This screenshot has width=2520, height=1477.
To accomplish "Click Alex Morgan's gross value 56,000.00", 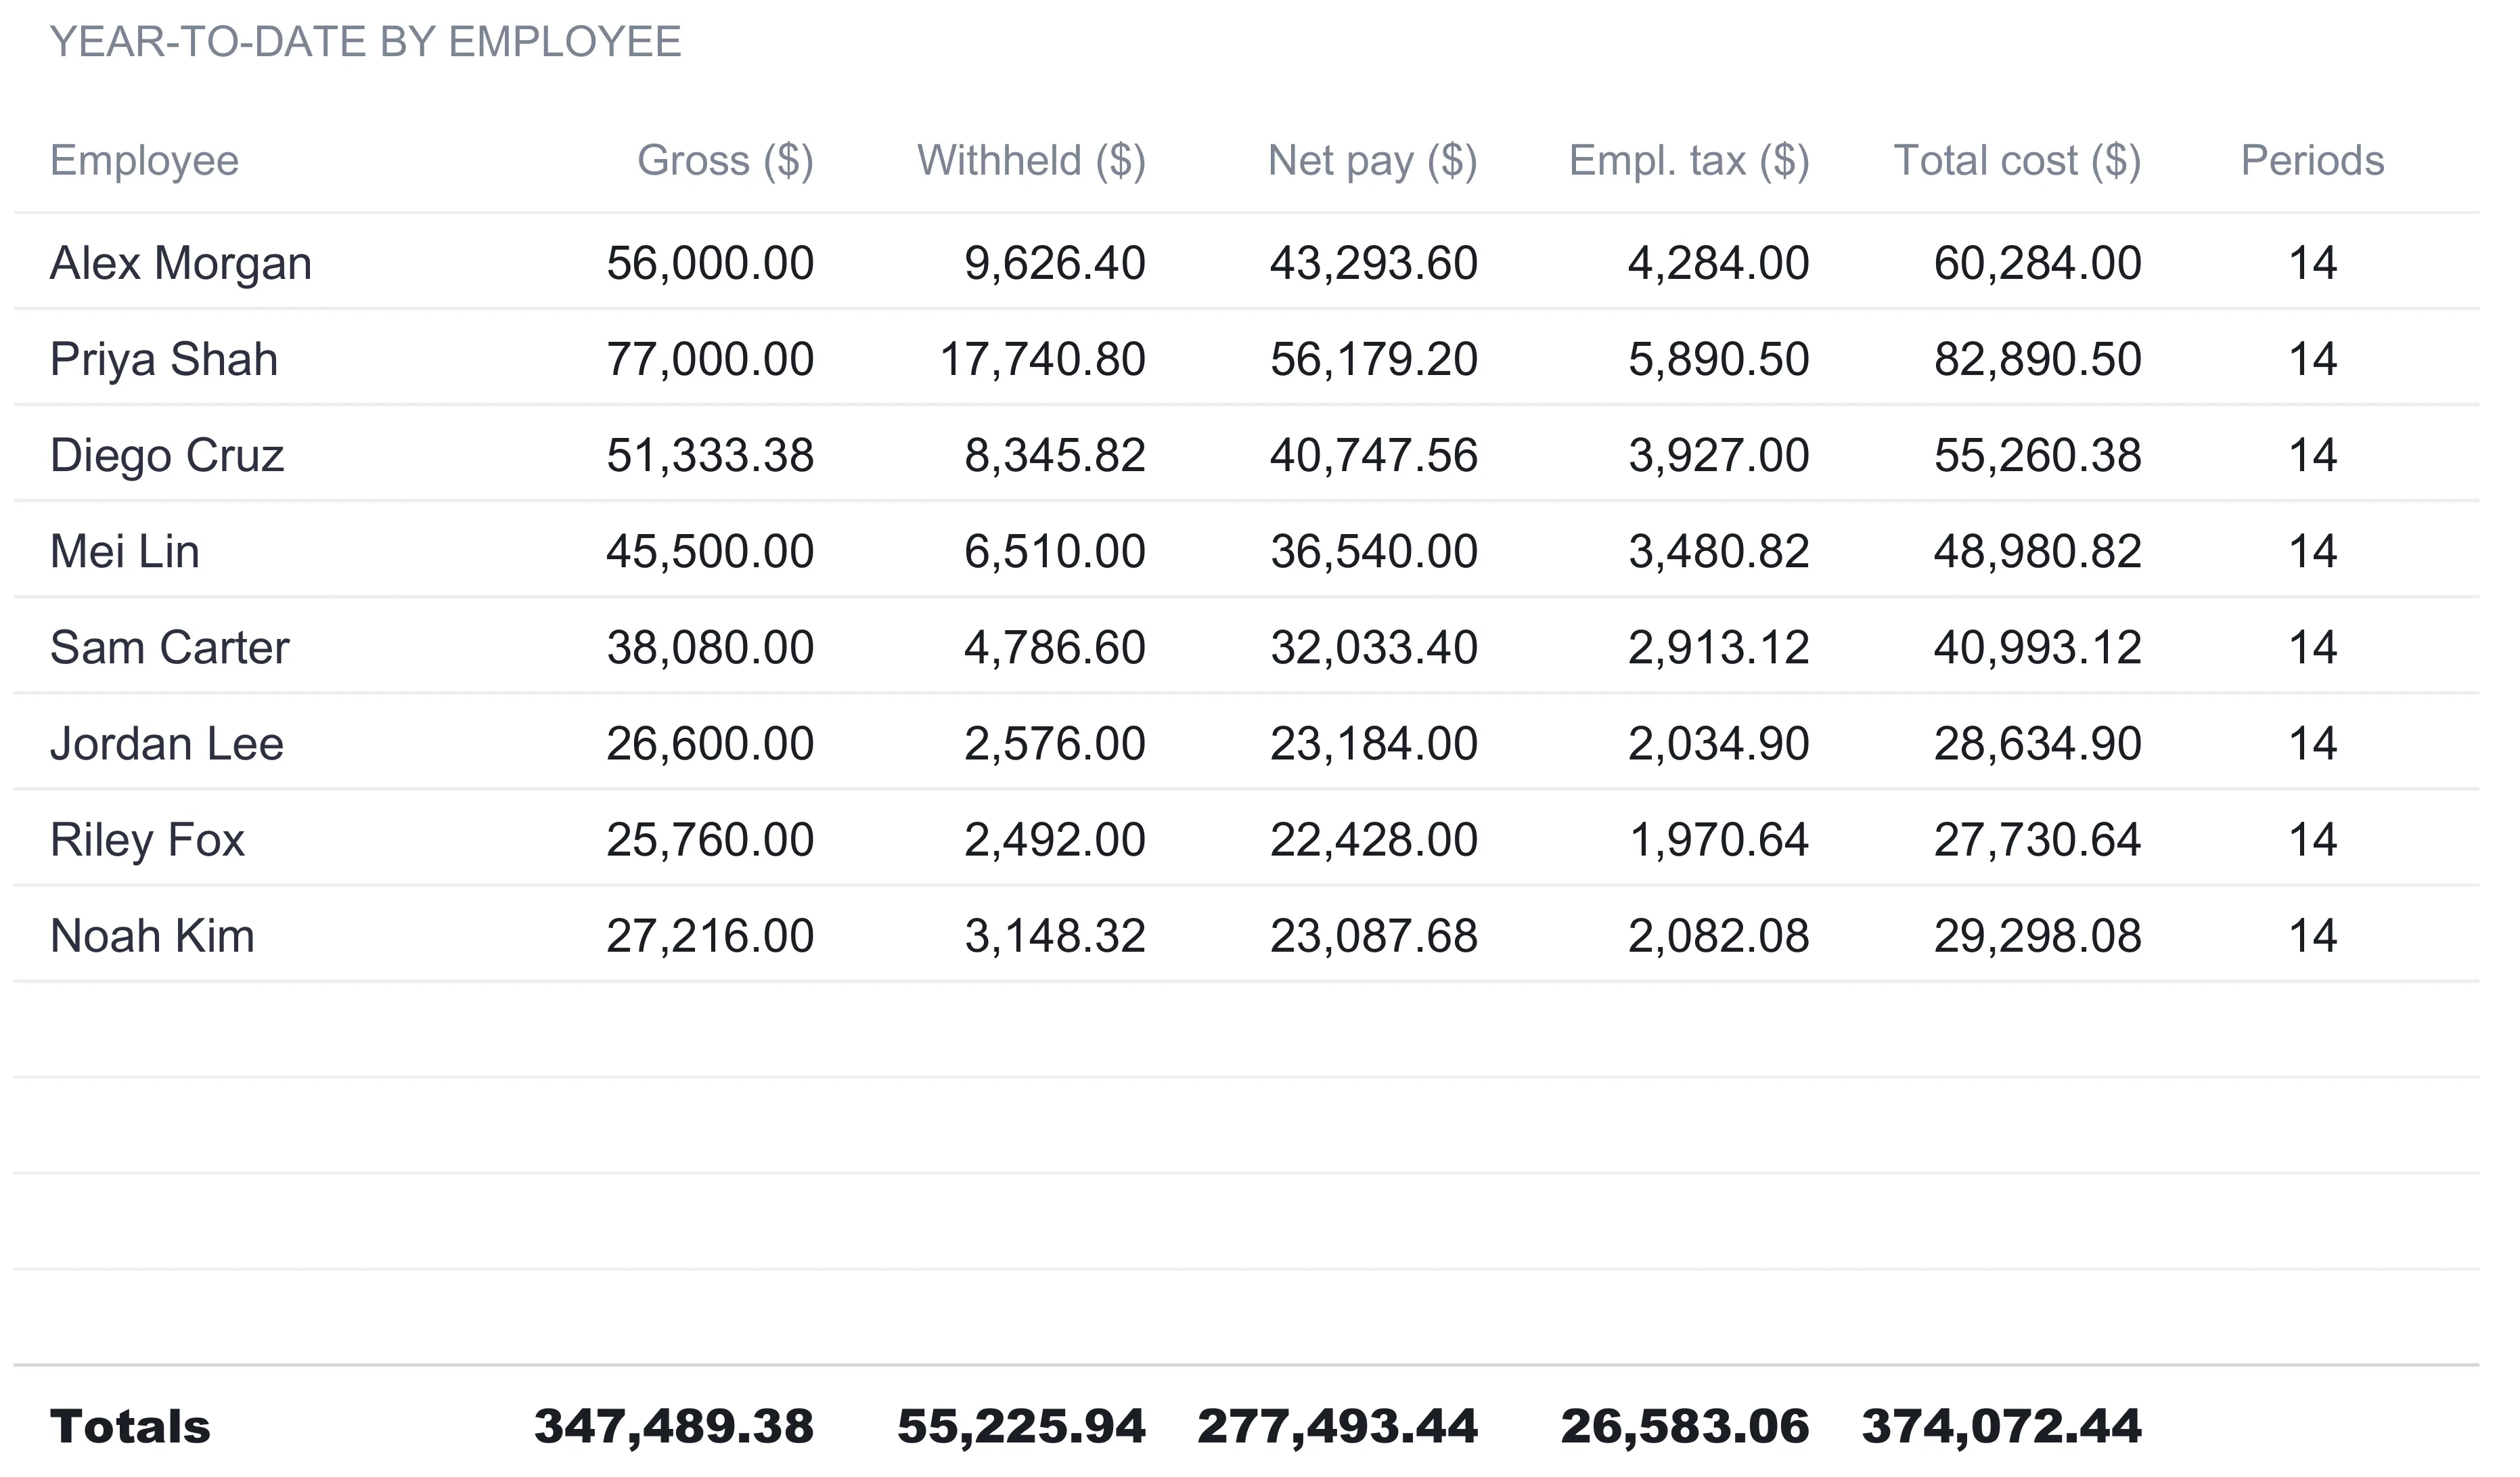I will coord(711,264).
